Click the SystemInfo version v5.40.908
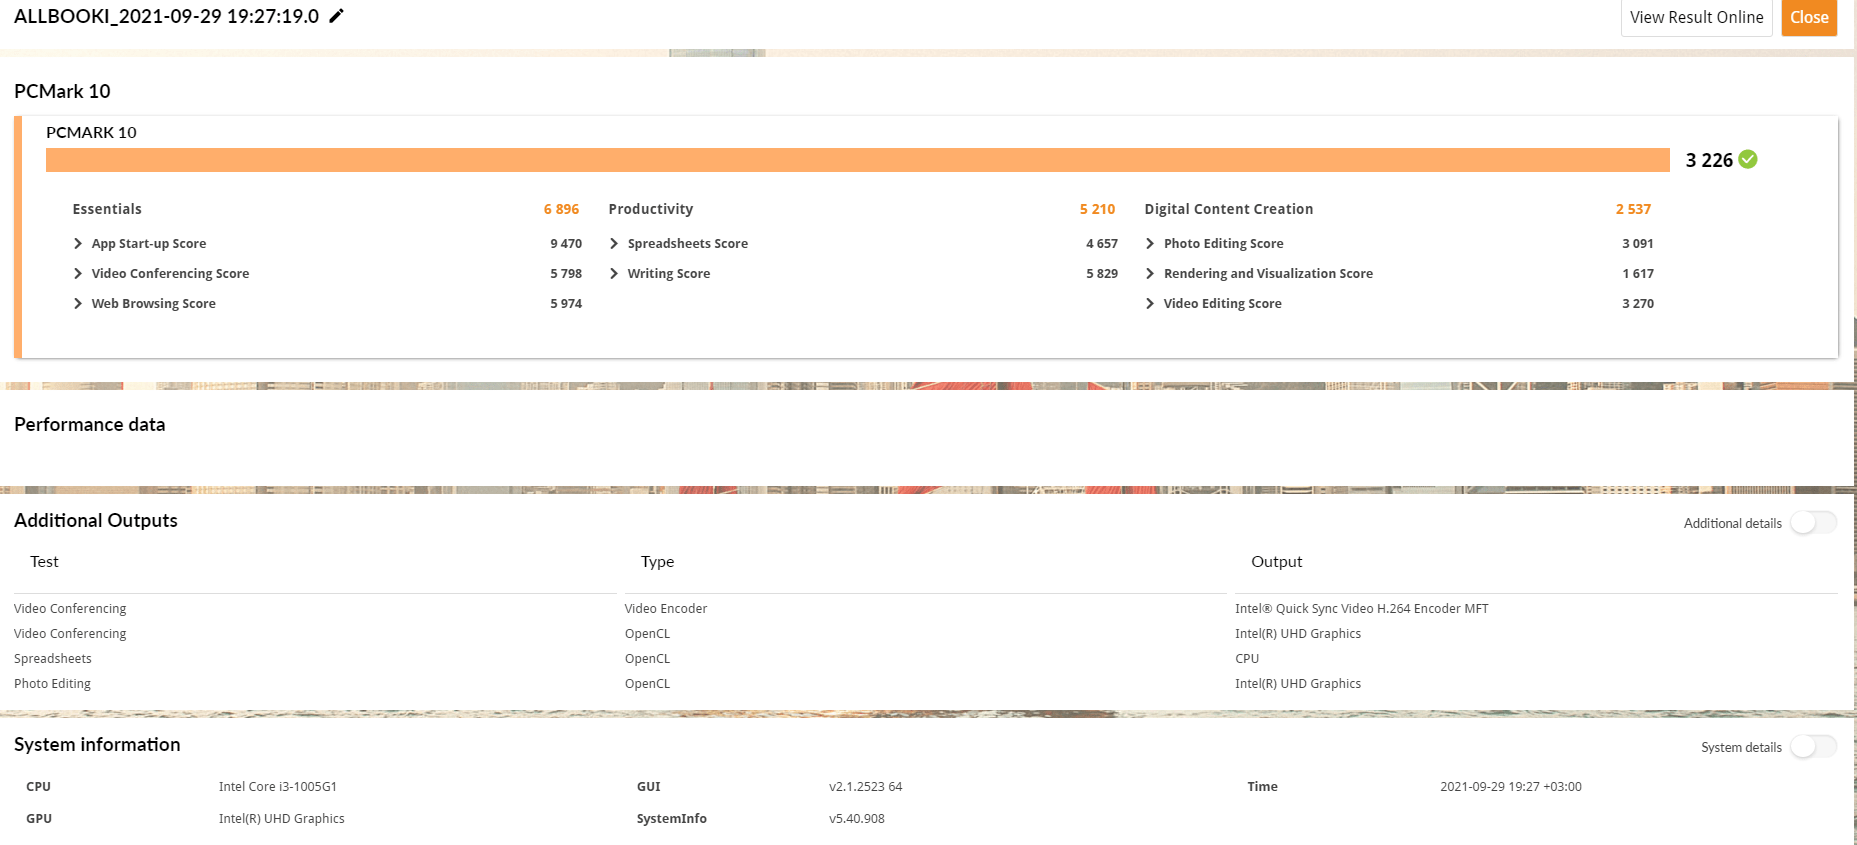Image resolution: width=1857 pixels, height=845 pixels. (857, 818)
